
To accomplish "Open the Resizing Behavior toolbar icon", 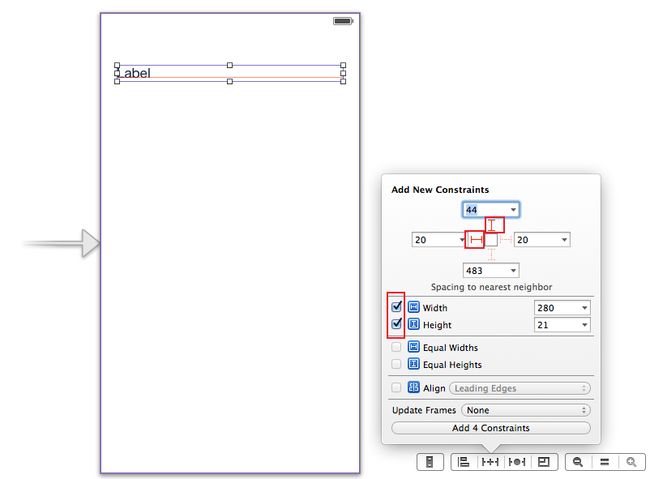I will click(x=543, y=462).
